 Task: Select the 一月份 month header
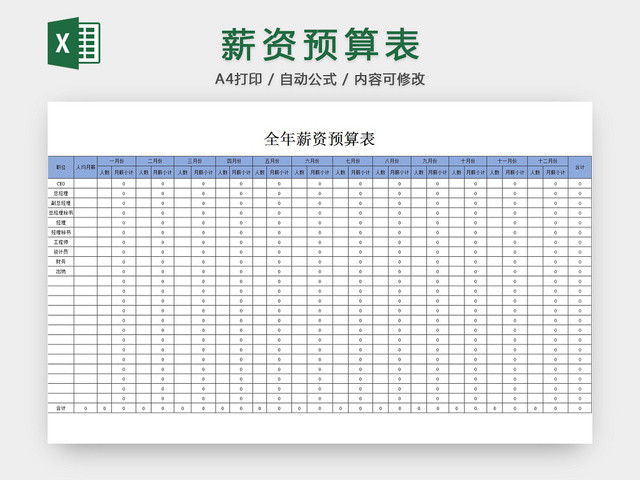click(x=117, y=161)
